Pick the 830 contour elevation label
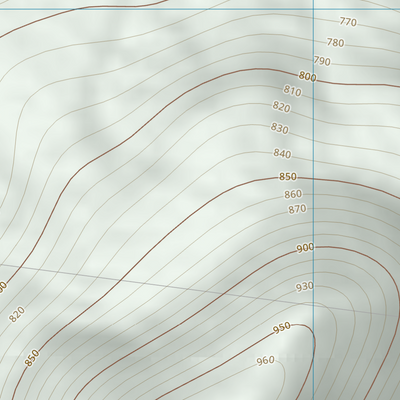The width and height of the screenshot is (400, 400). (279, 128)
